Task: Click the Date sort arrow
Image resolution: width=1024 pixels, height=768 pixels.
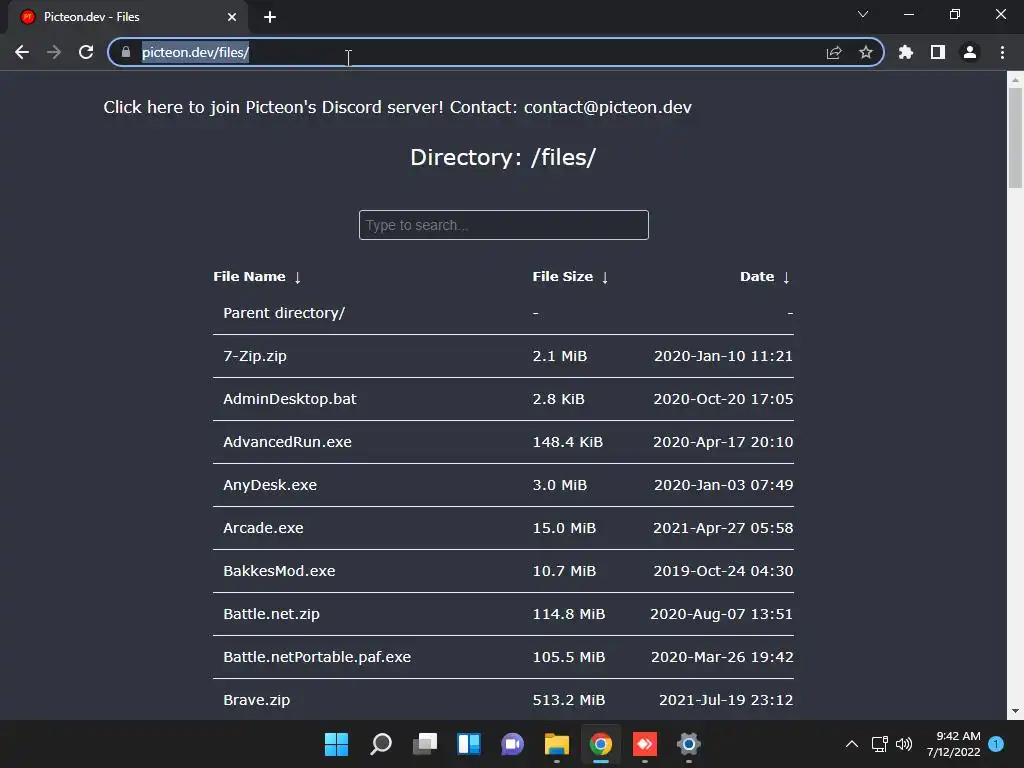Action: point(786,278)
